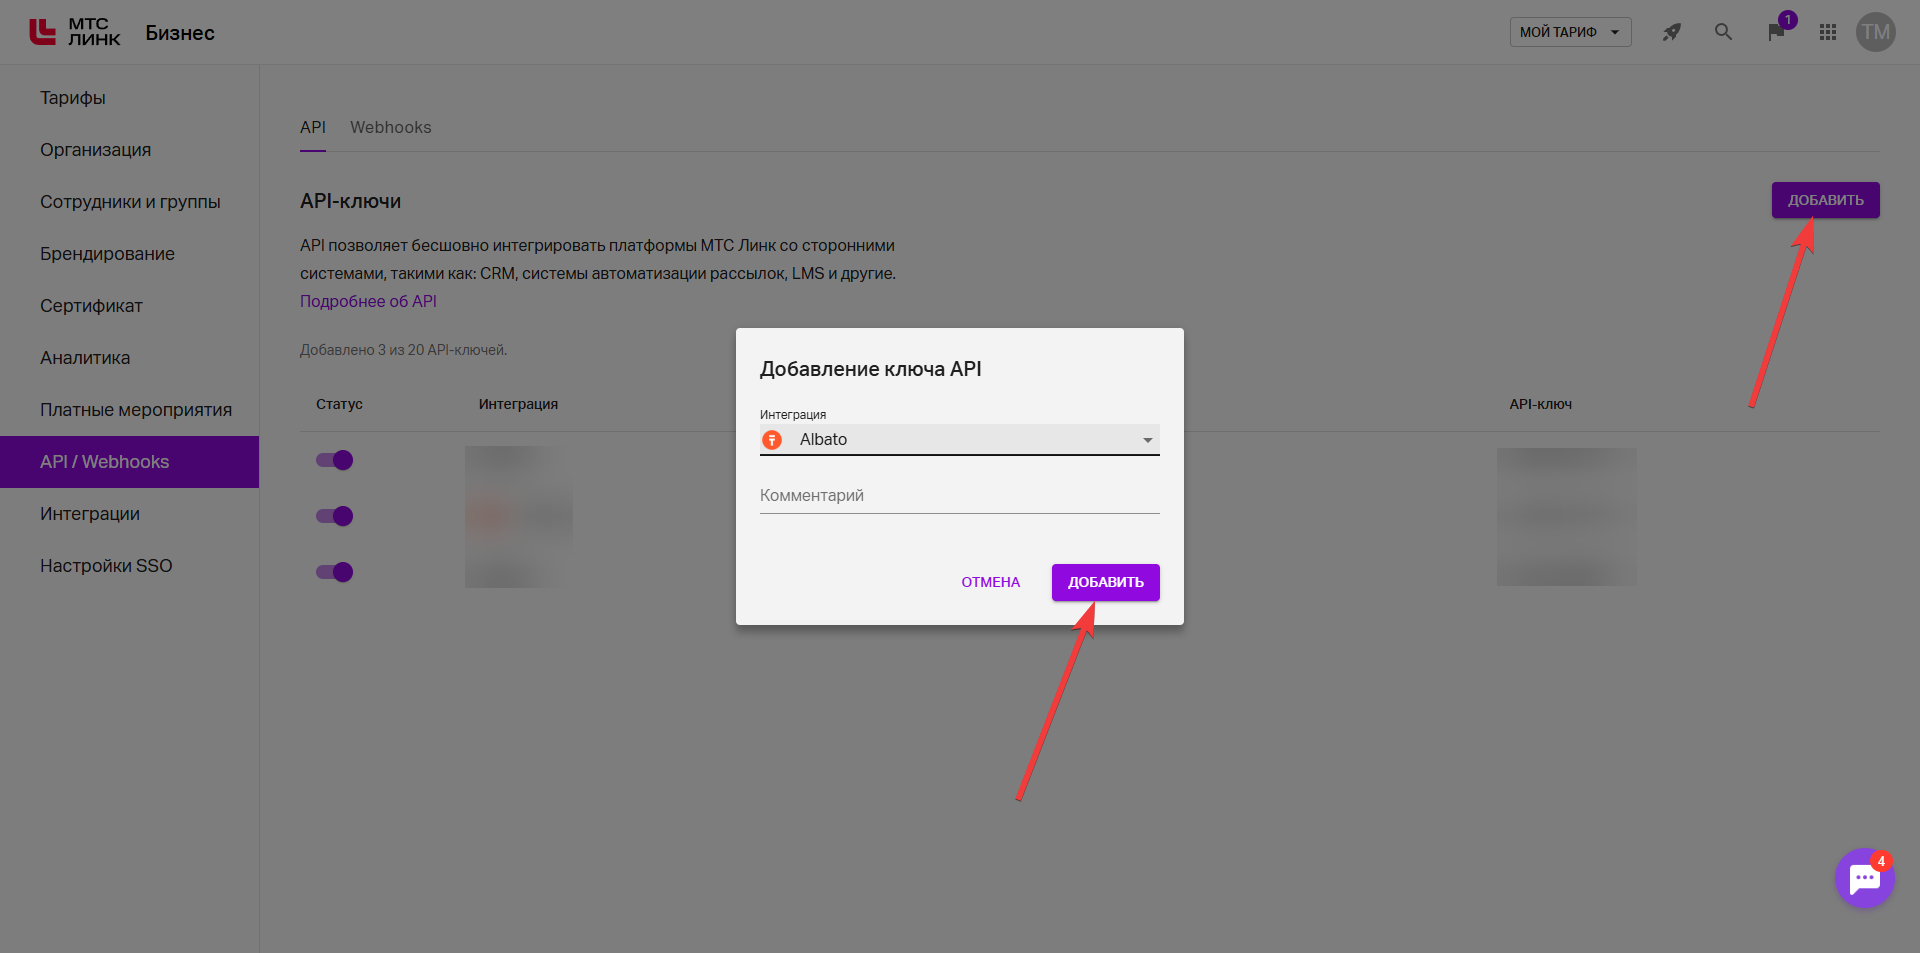This screenshot has width=1920, height=953.
Task: Click ОТМЕНА to cancel the dialog
Action: [x=991, y=582]
